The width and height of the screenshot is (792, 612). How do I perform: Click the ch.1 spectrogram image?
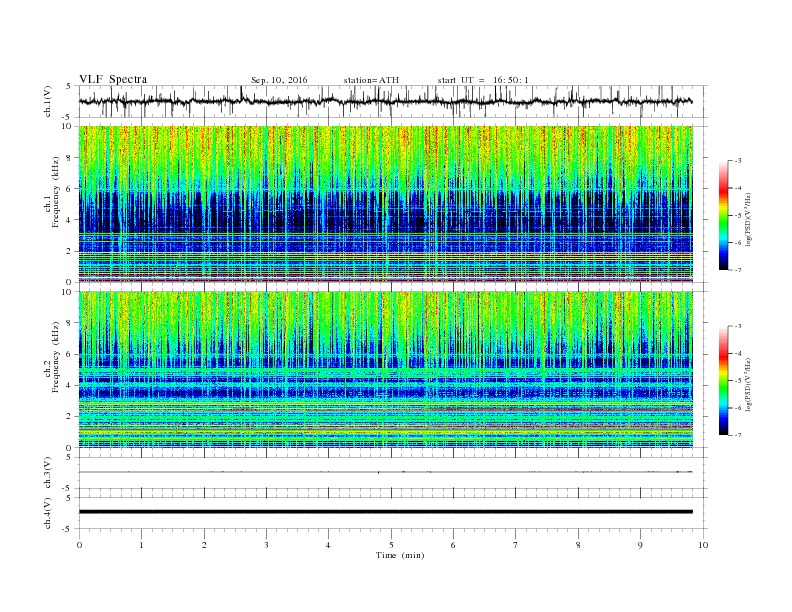[386, 204]
